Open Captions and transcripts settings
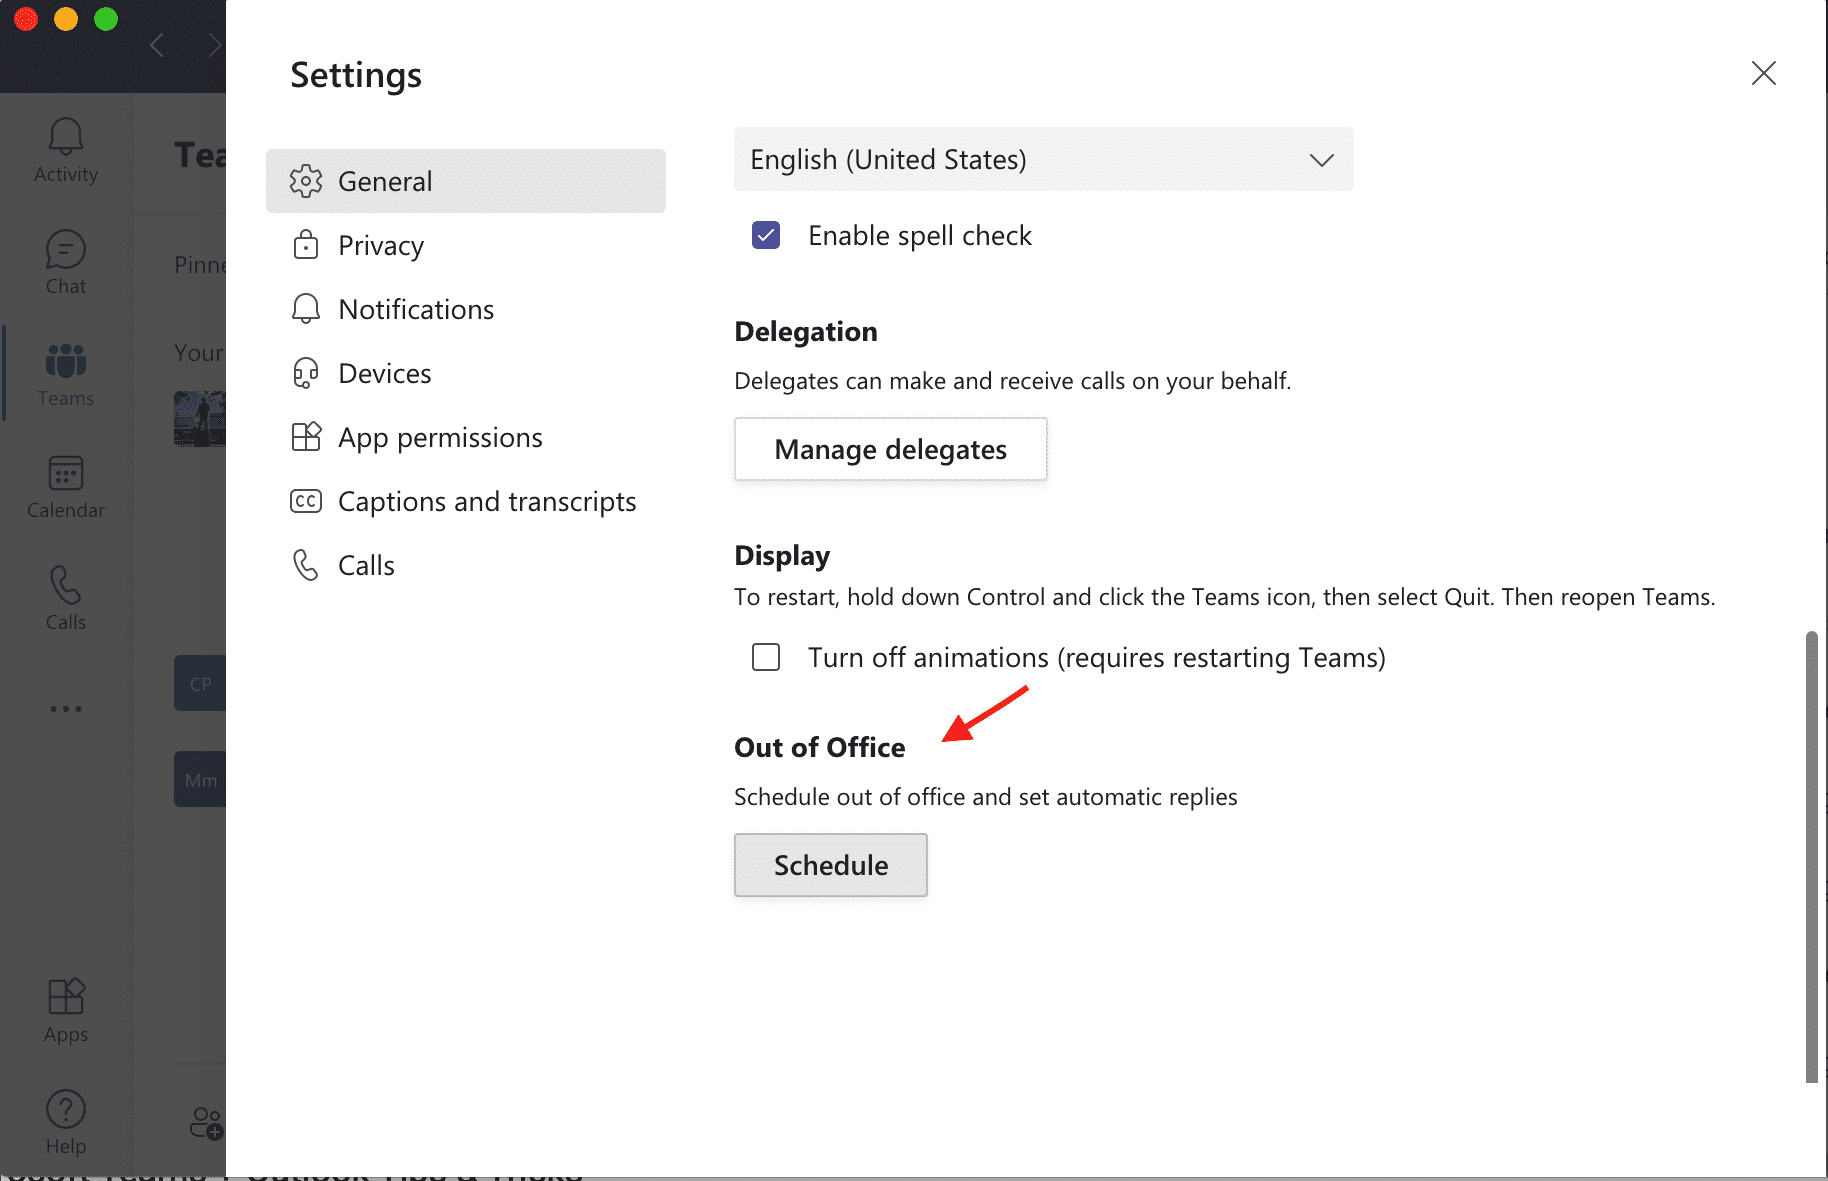The height and width of the screenshot is (1181, 1828). click(487, 502)
